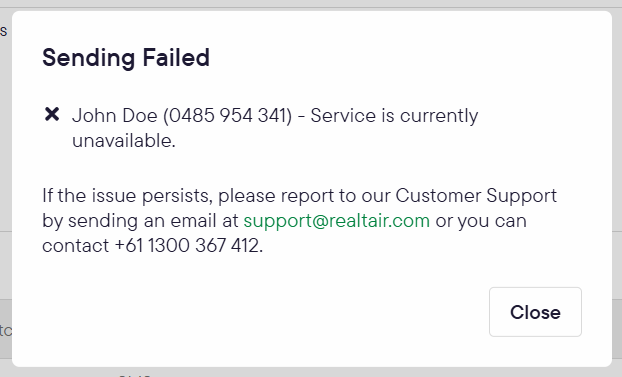Click the Service is currently unavailable message
This screenshot has height=377, width=622.
[x=275, y=128]
